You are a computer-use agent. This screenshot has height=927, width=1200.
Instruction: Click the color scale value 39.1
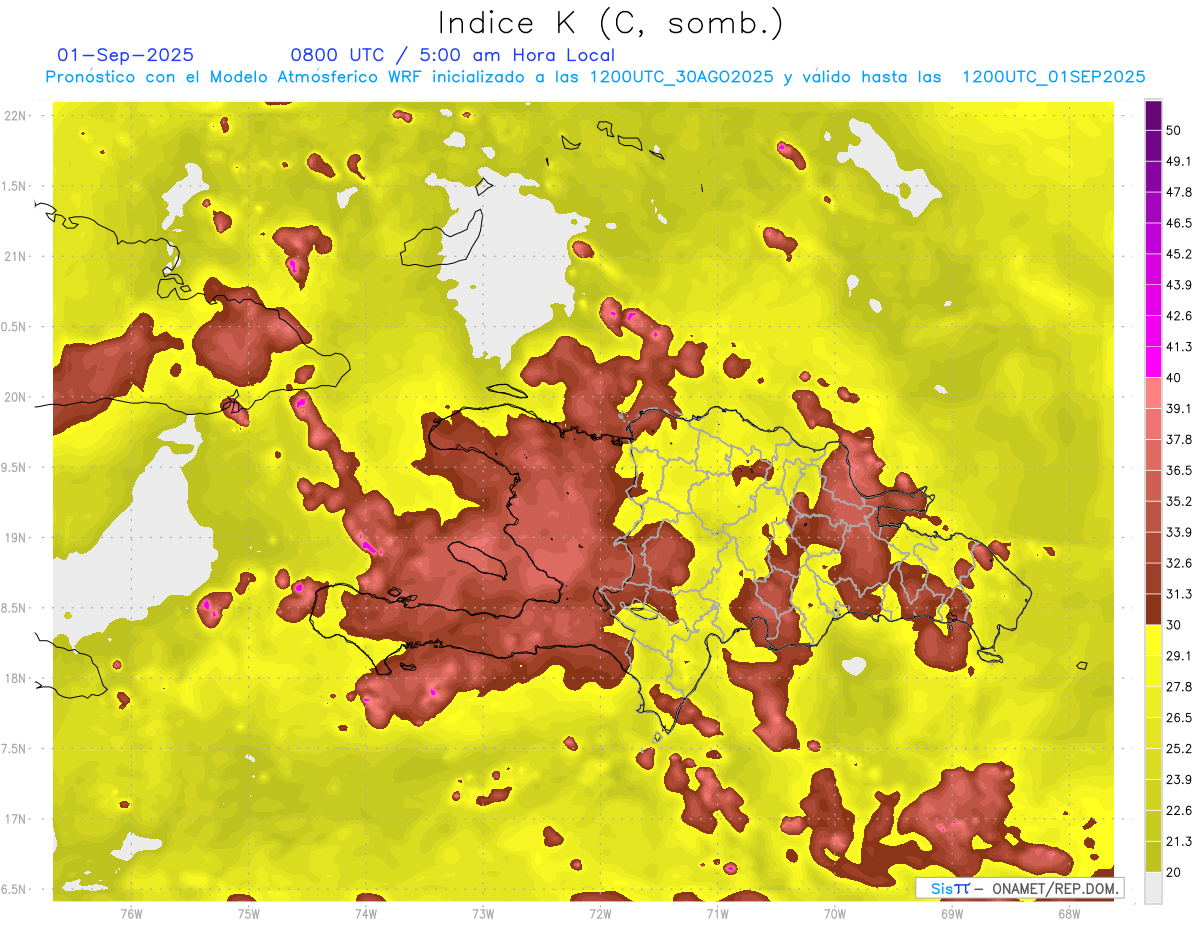point(1179,408)
